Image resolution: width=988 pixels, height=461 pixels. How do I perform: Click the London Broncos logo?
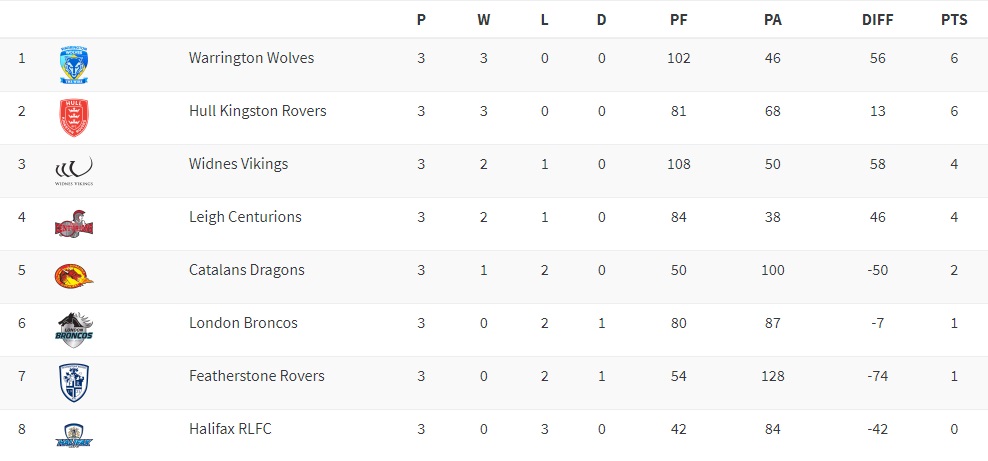[x=74, y=329]
